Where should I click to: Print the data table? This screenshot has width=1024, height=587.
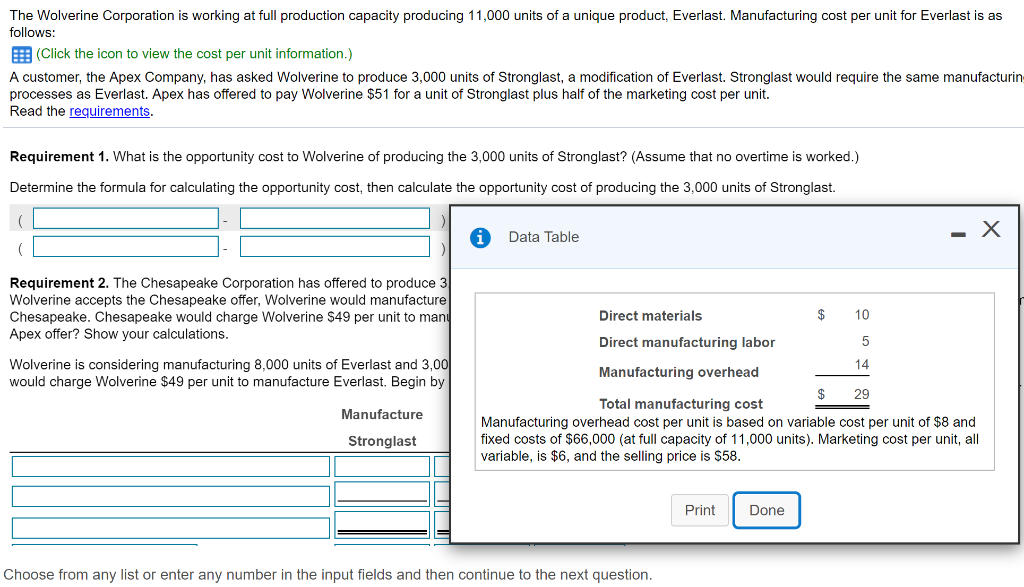(x=699, y=510)
